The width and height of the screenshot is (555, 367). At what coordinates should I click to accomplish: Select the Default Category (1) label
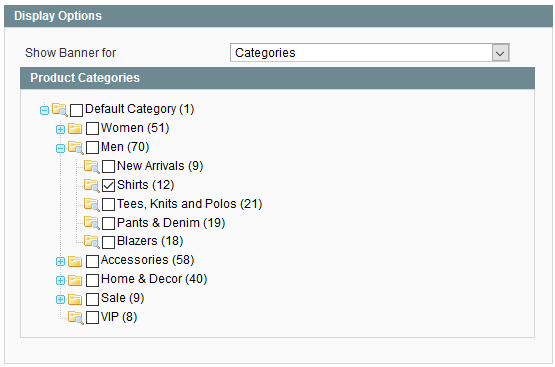click(x=139, y=109)
